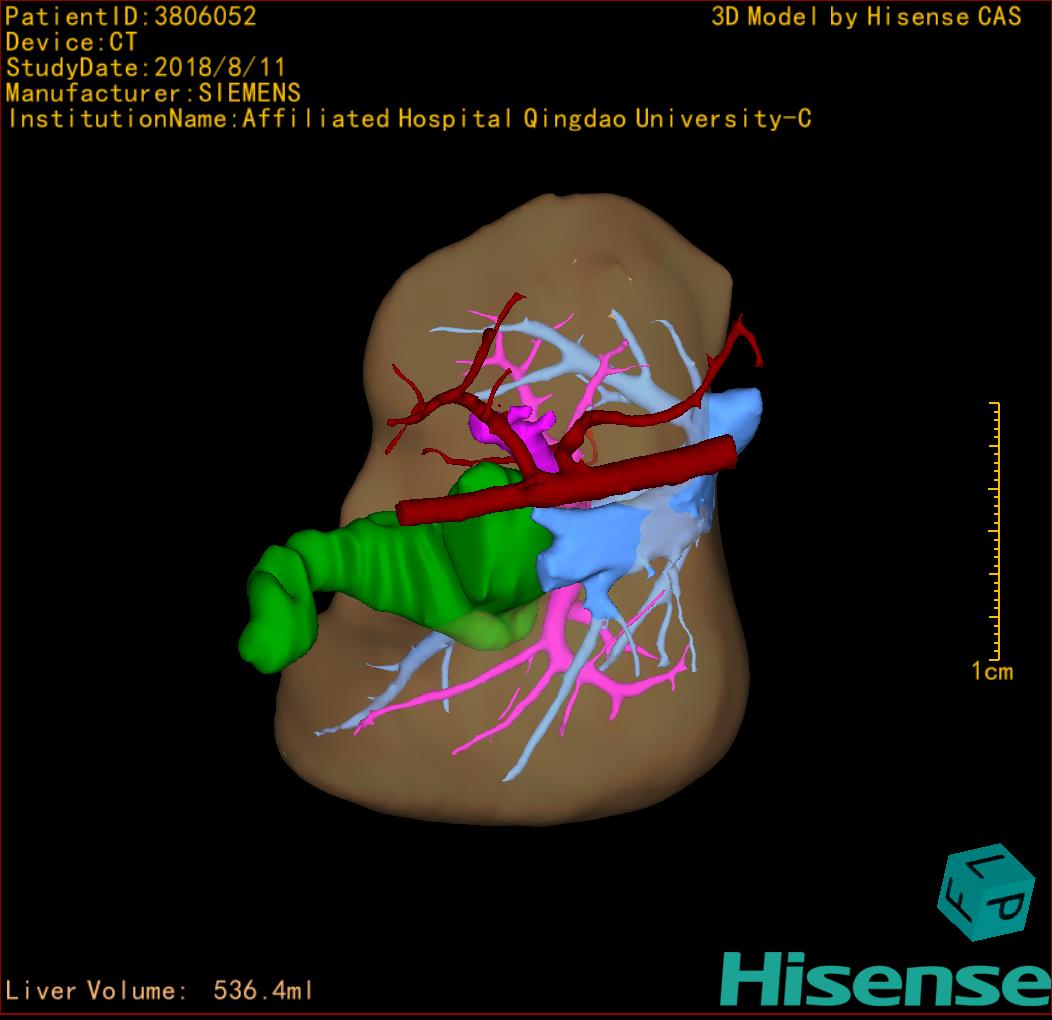Click the Device:CT label
The height and width of the screenshot is (1020, 1052).
tap(71, 43)
